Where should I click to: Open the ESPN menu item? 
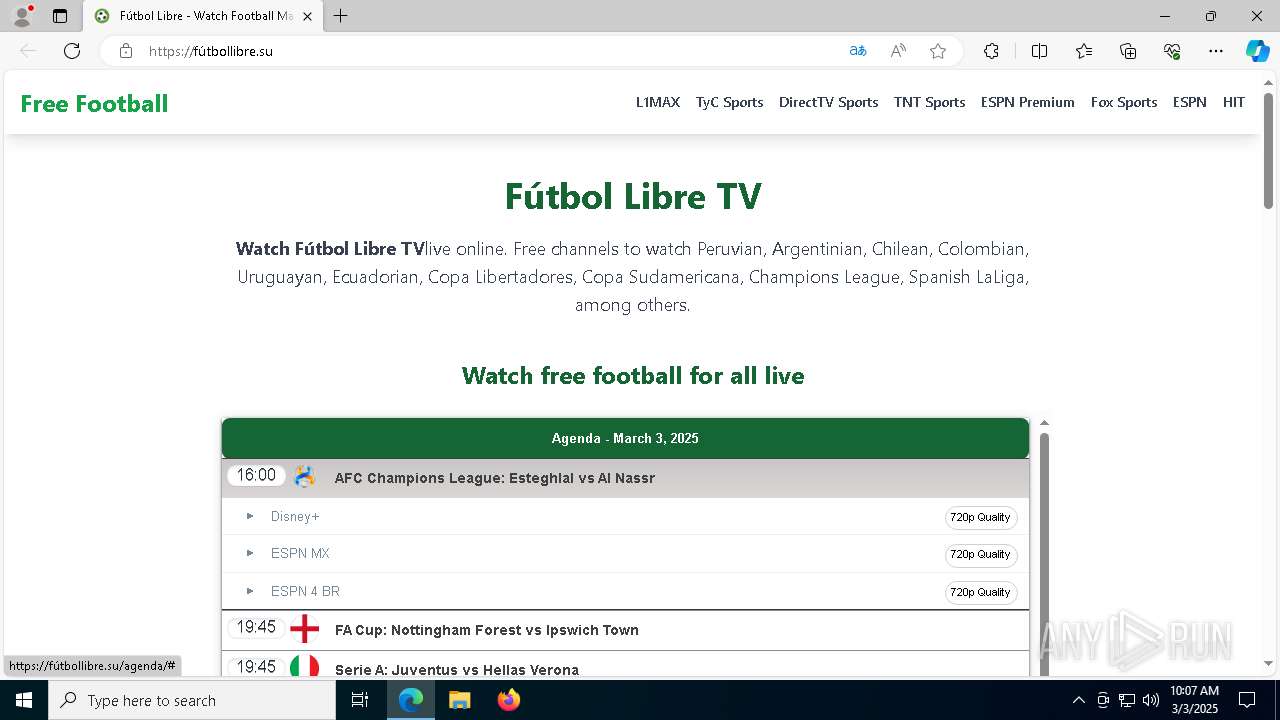[x=1190, y=102]
